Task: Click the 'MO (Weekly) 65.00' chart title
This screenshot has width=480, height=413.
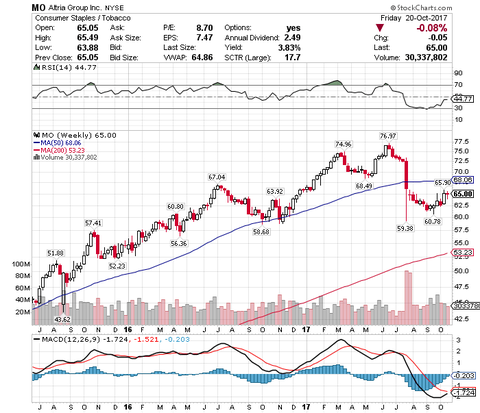Action: click(79, 135)
